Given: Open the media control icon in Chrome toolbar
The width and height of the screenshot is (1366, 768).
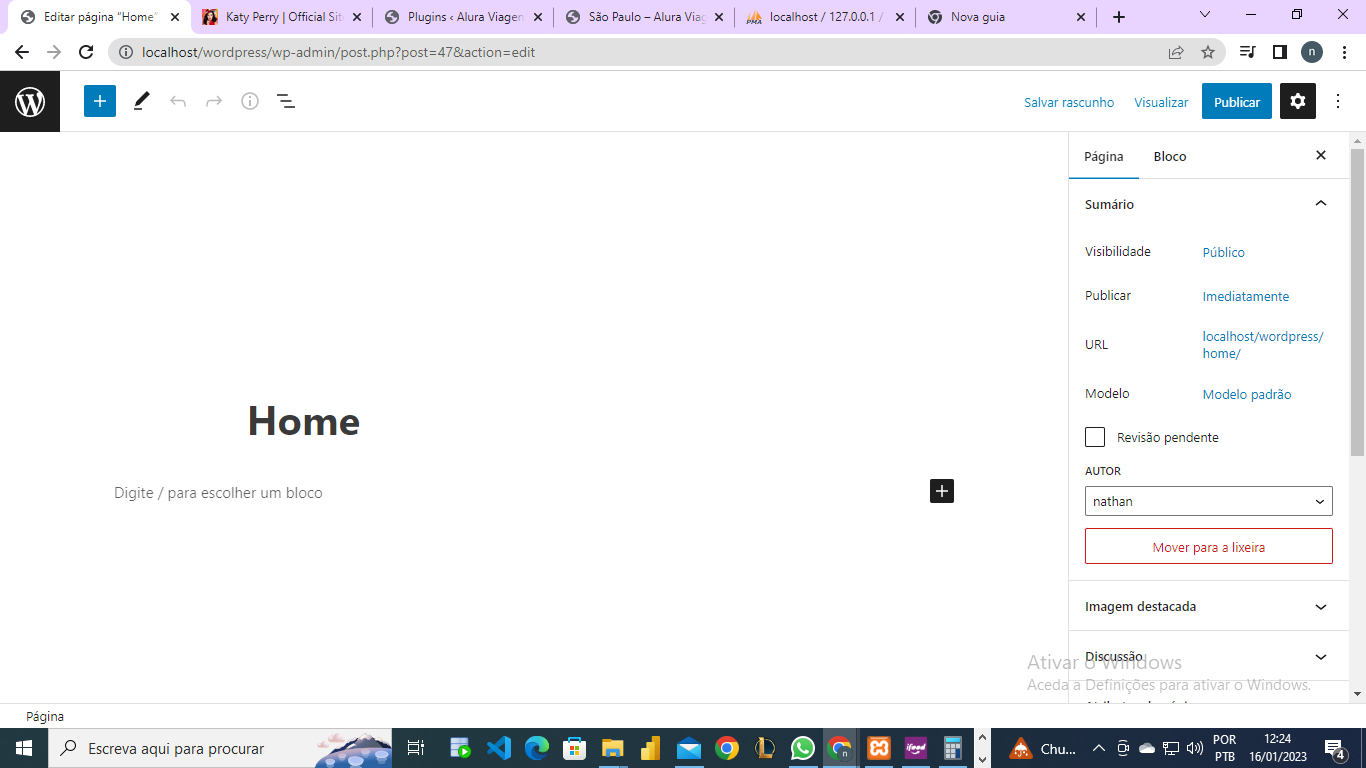Looking at the screenshot, I should pos(1247,52).
